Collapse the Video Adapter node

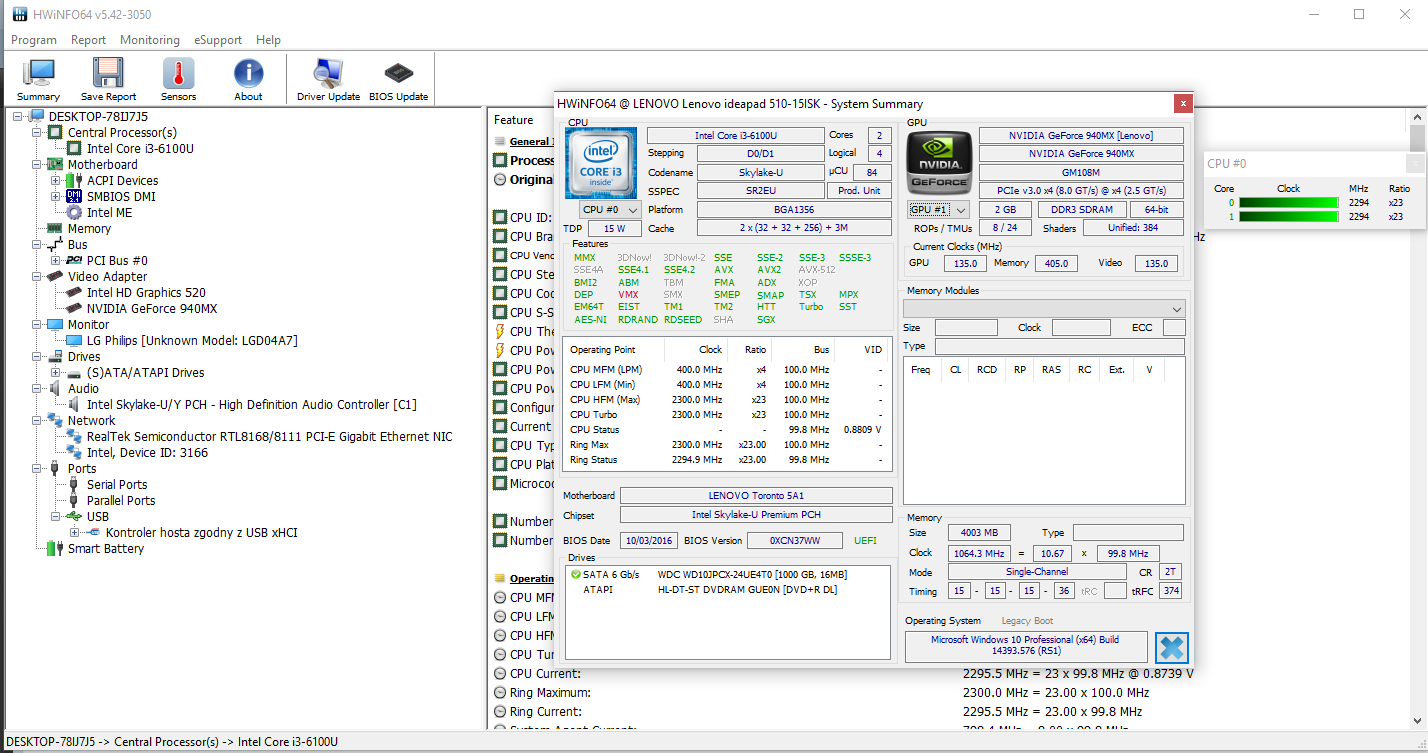[37, 277]
